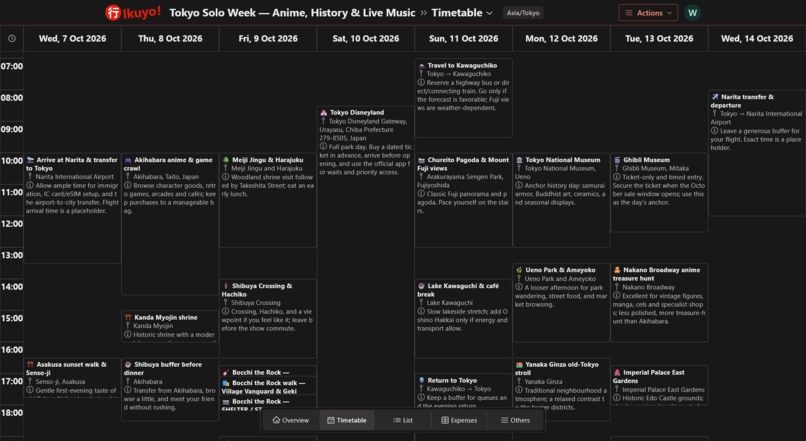The image size is (806, 441).
Task: Click the torii icon on Asakusa sunset walk
Action: (x=30, y=364)
